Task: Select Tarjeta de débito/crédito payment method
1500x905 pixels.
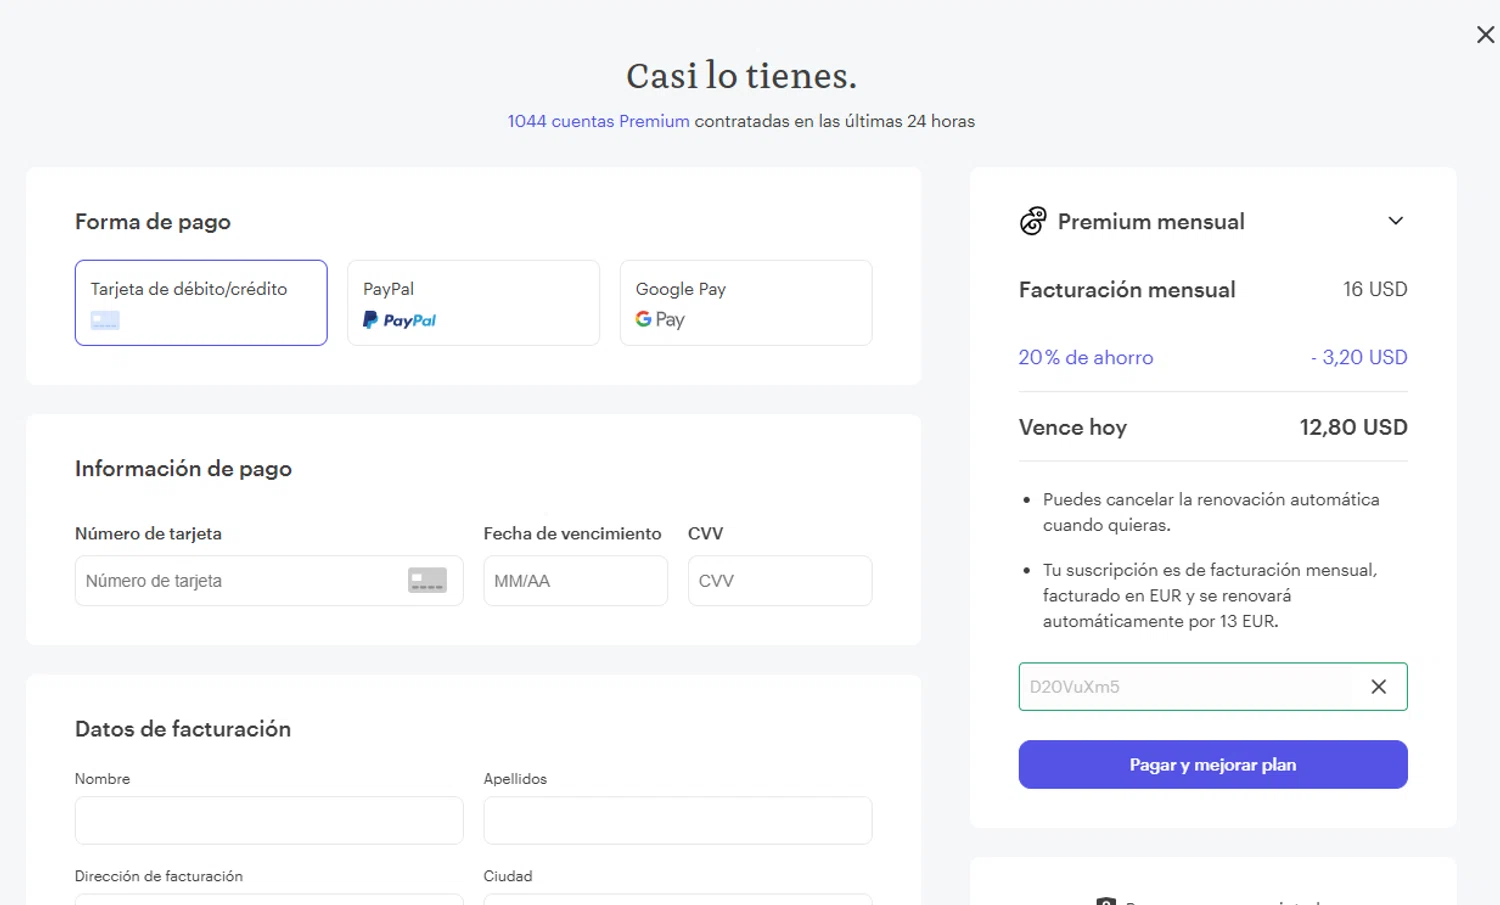Action: pos(201,302)
